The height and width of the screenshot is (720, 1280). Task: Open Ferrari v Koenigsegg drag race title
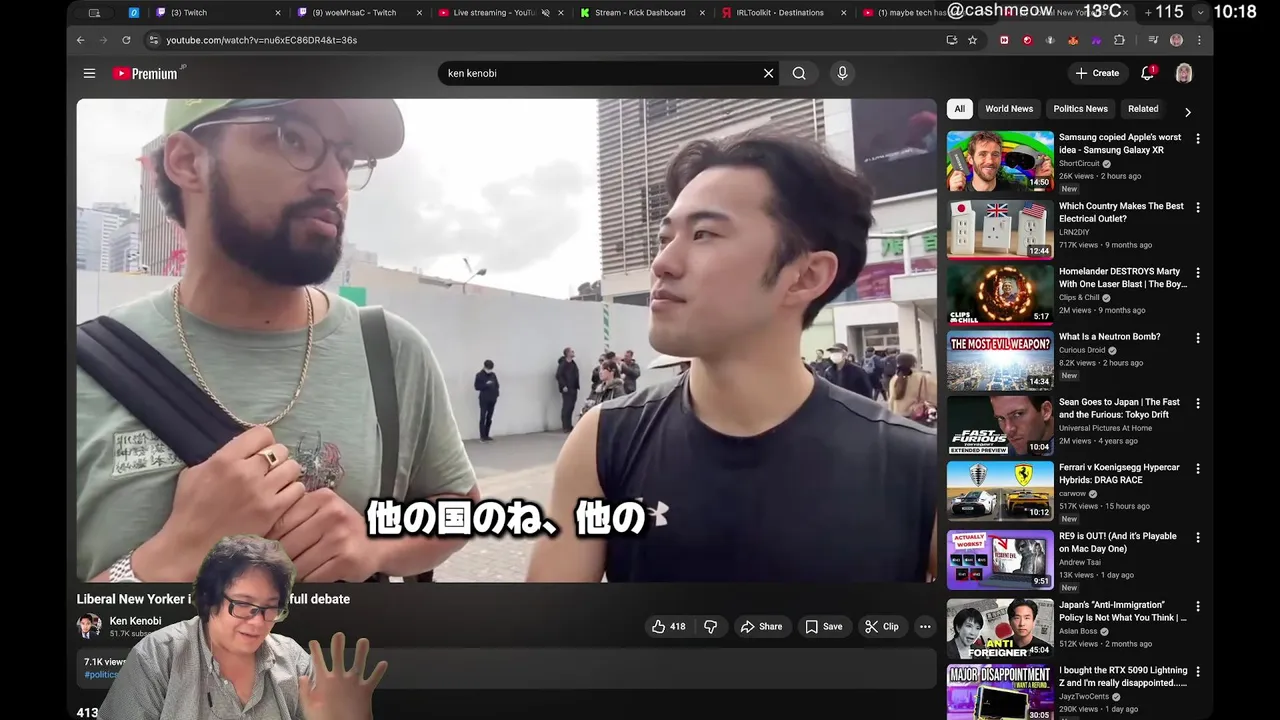[x=1119, y=473]
